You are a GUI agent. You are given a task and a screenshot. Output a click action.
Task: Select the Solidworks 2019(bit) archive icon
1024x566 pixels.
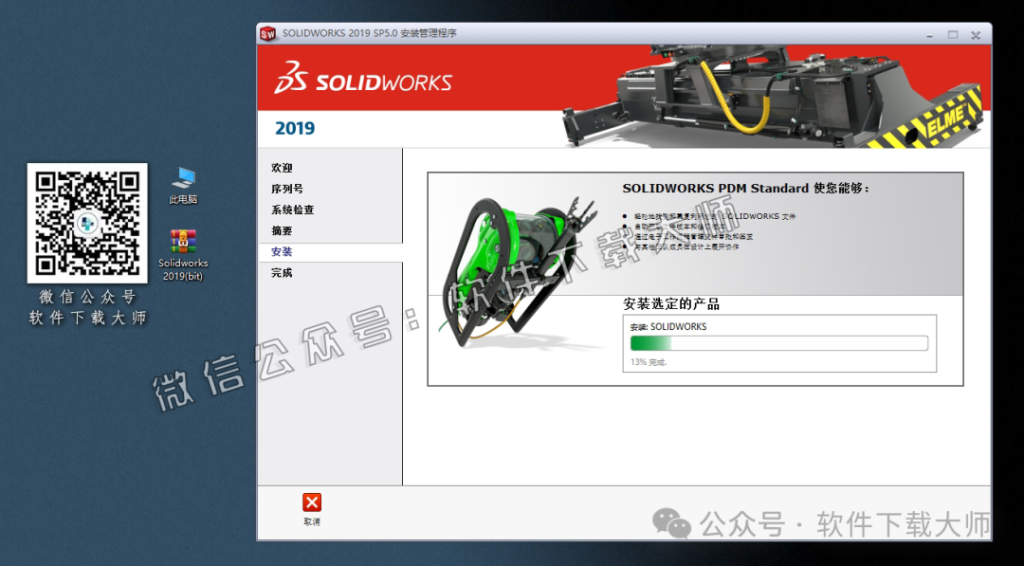click(x=184, y=255)
